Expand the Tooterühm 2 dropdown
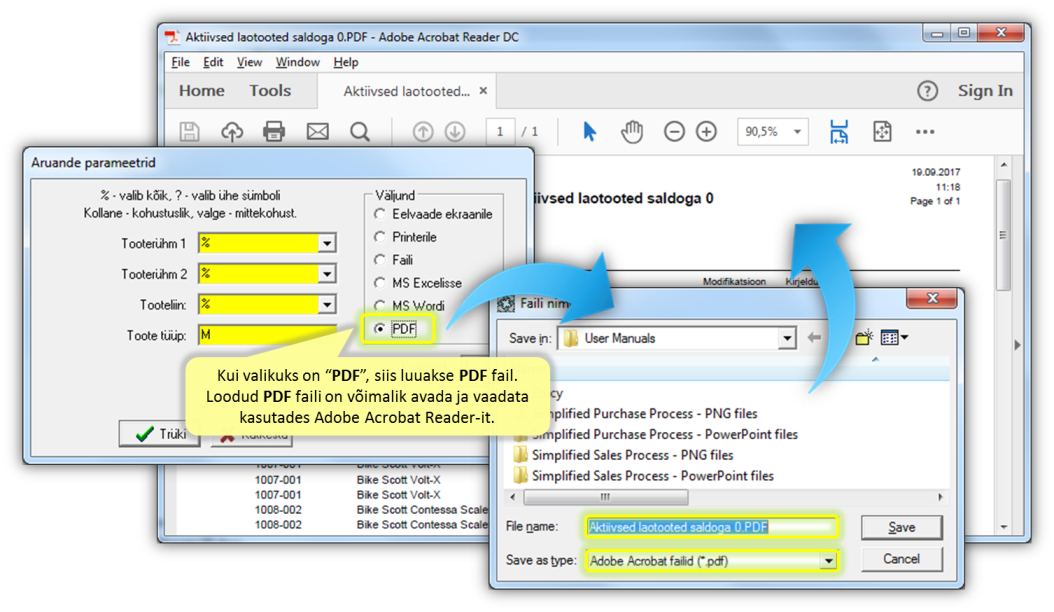1054x612 pixels. coord(327,274)
